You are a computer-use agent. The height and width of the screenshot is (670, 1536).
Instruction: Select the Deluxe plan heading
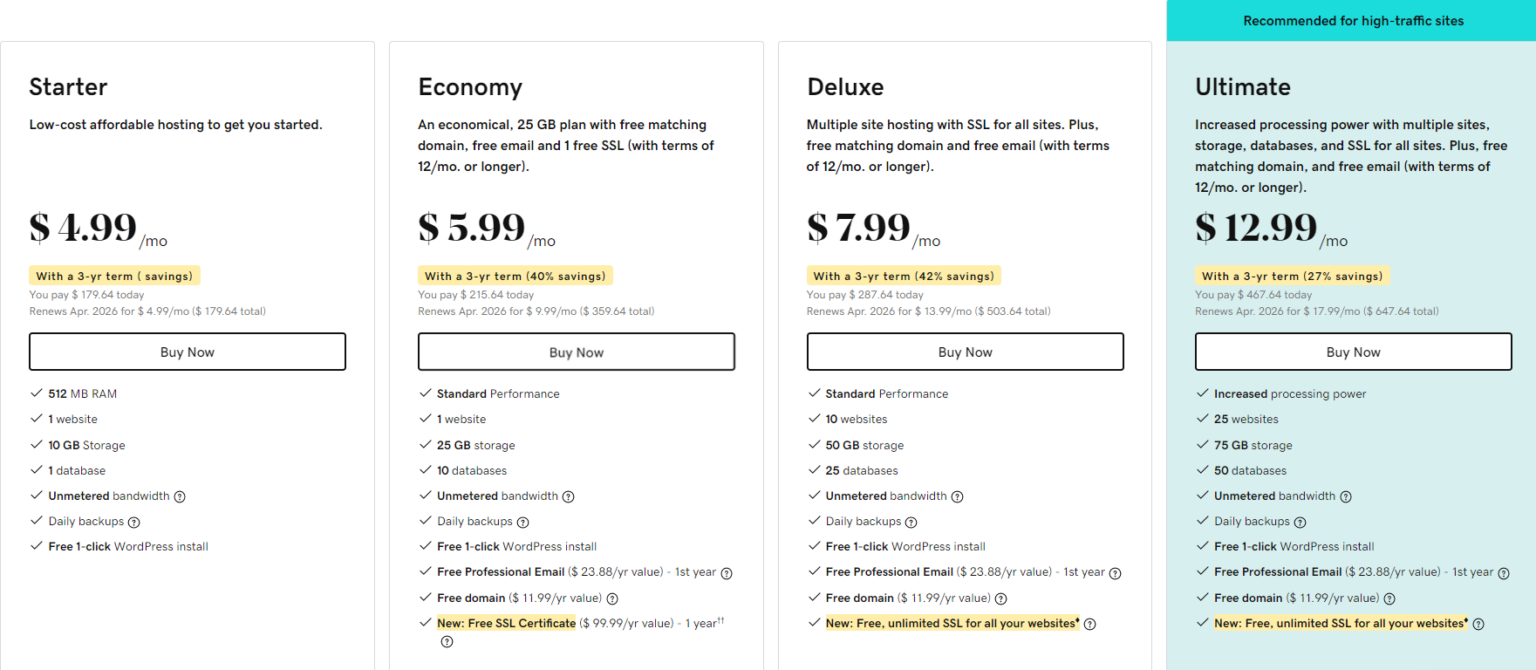pos(845,87)
